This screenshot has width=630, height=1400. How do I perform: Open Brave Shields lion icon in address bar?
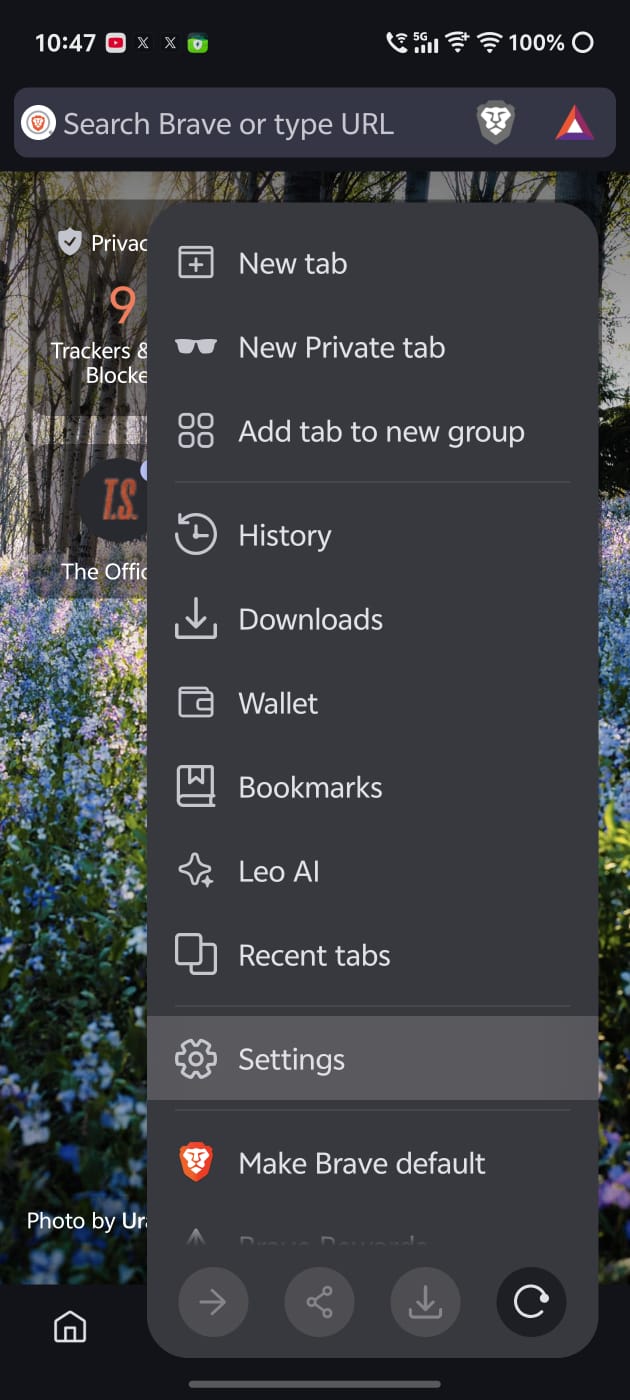coord(495,123)
